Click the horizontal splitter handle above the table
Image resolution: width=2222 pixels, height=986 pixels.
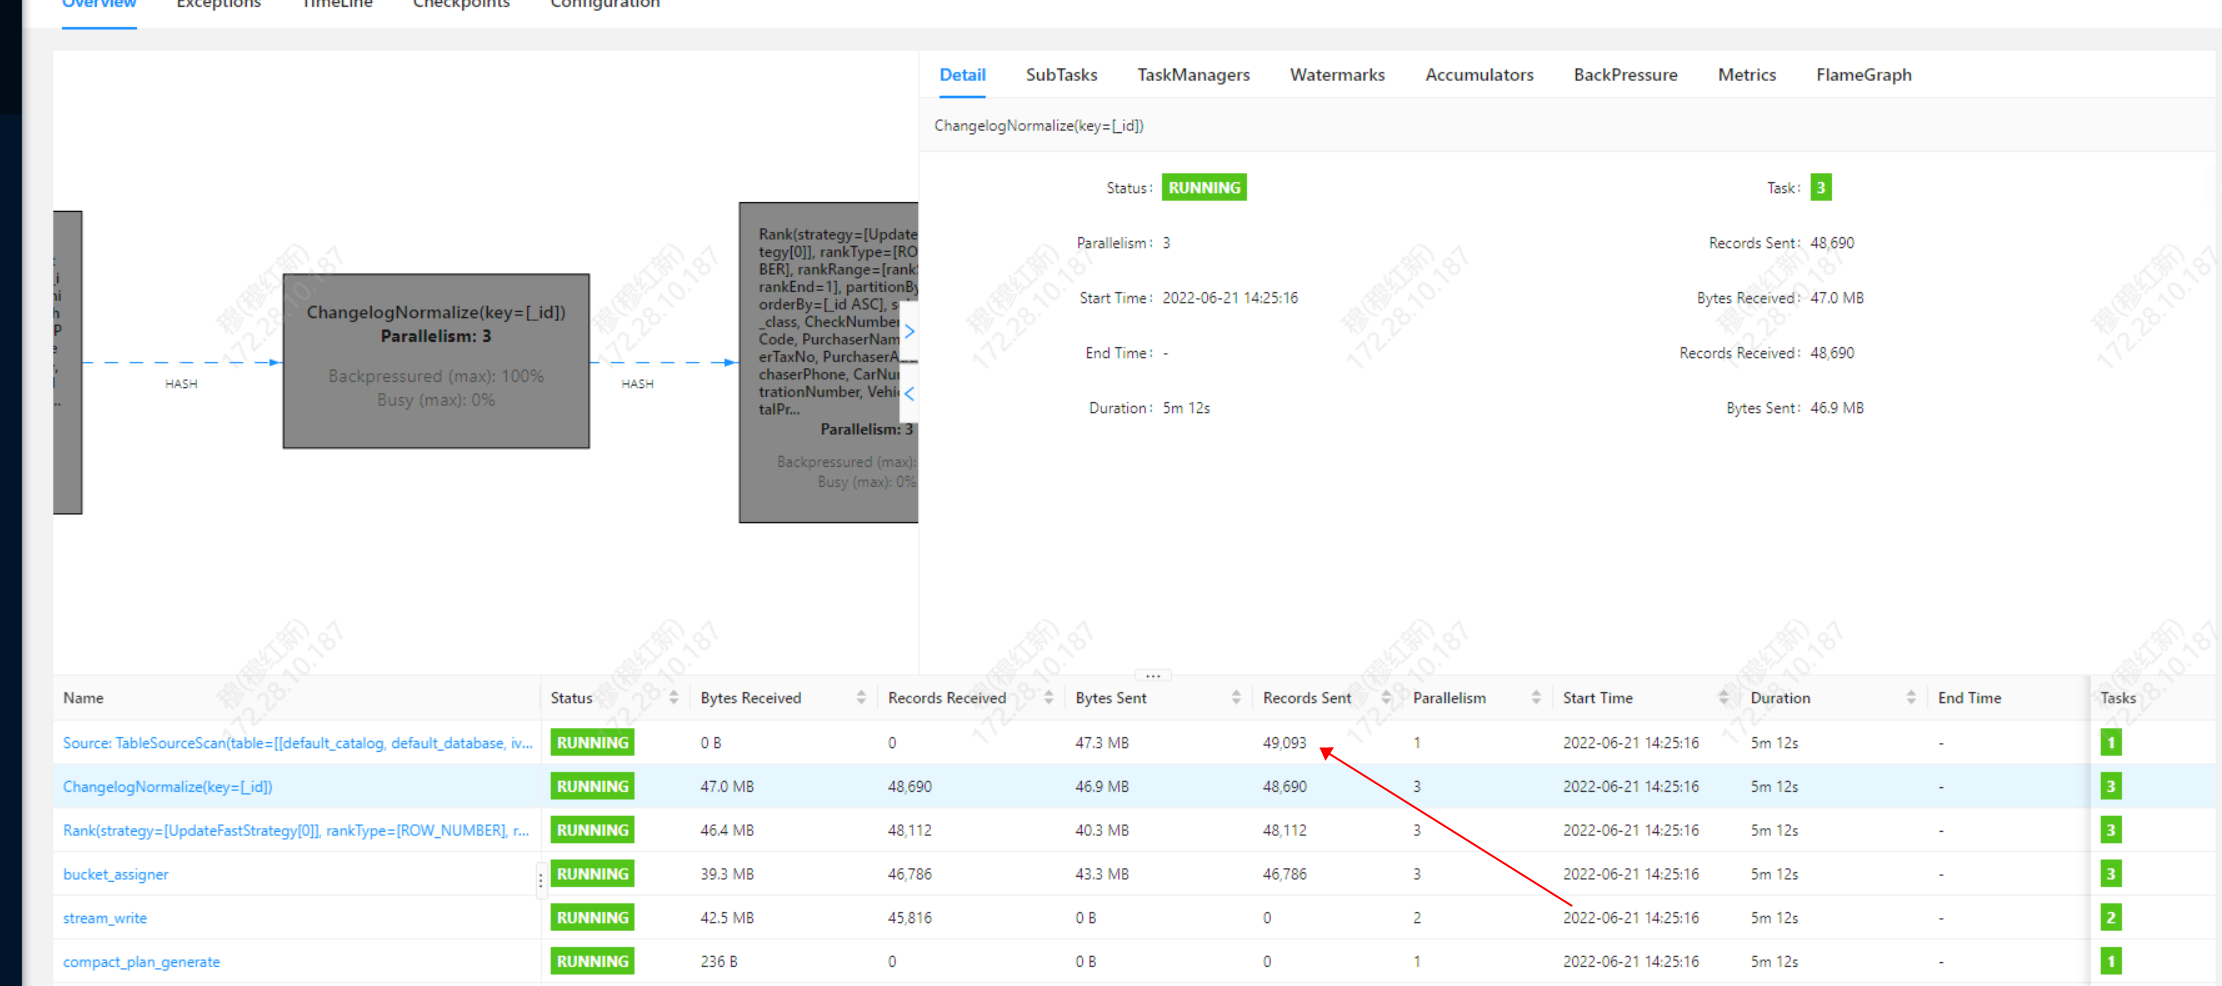tap(1153, 676)
